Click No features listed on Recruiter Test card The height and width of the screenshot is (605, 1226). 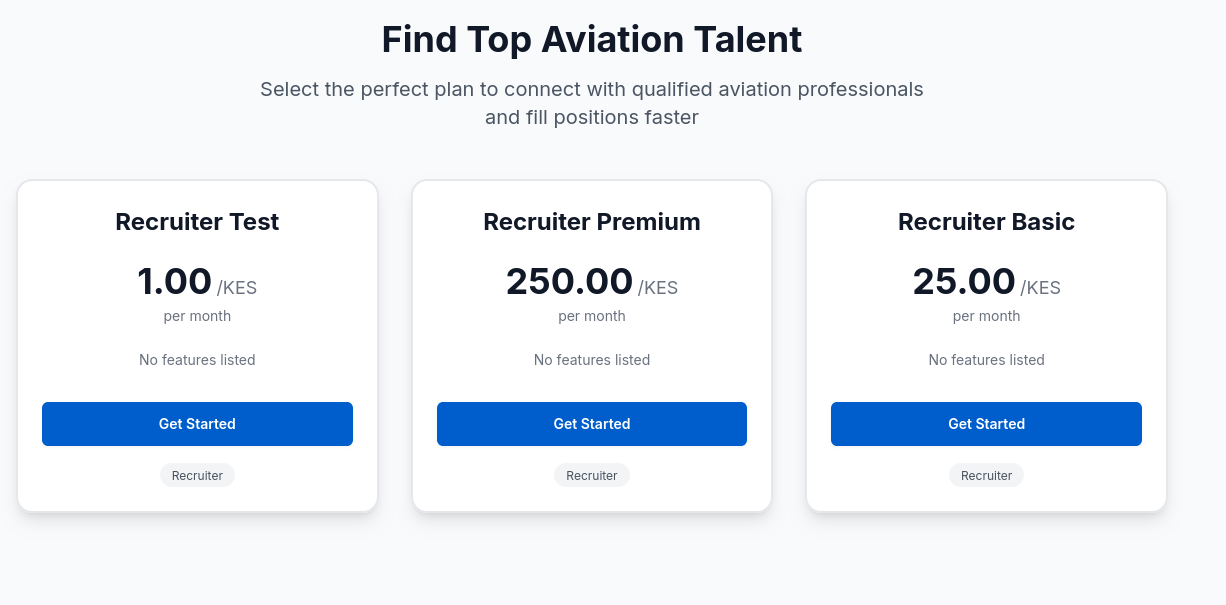[x=197, y=359]
